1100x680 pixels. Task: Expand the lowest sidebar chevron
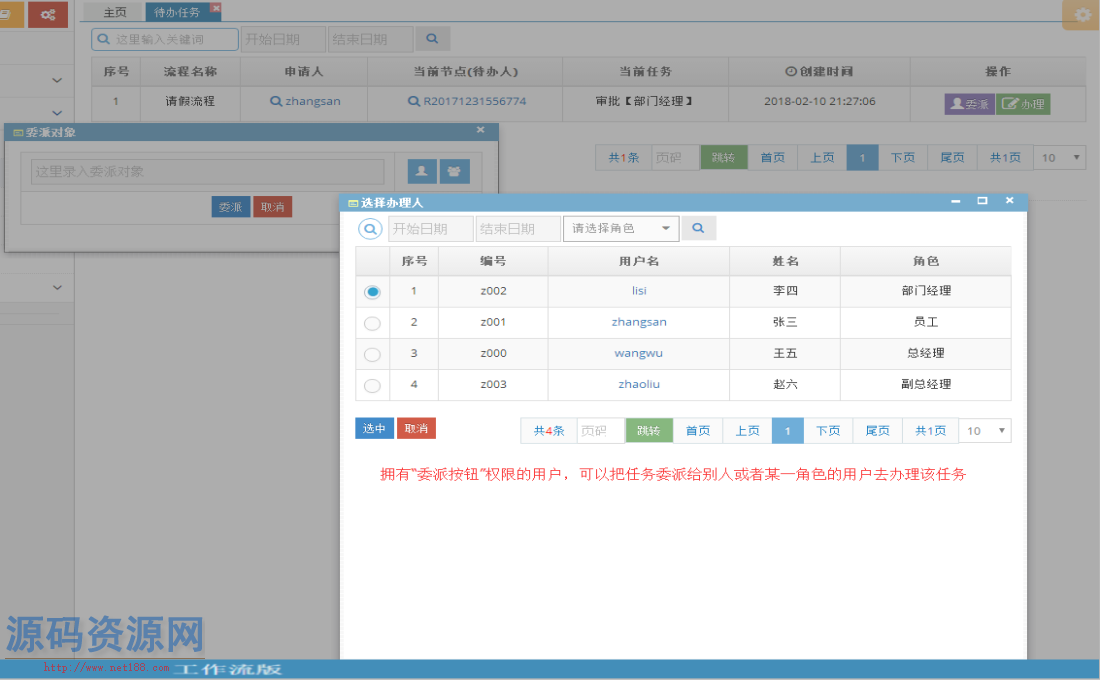tap(58, 287)
